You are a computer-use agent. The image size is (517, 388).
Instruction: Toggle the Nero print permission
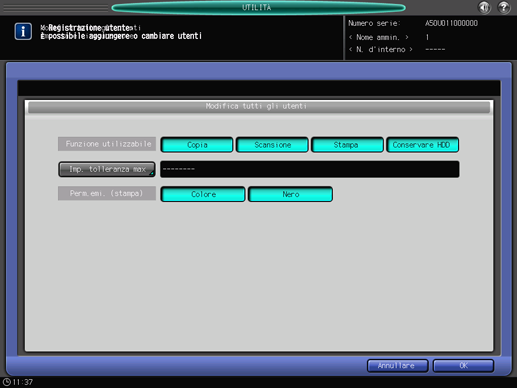(x=290, y=194)
